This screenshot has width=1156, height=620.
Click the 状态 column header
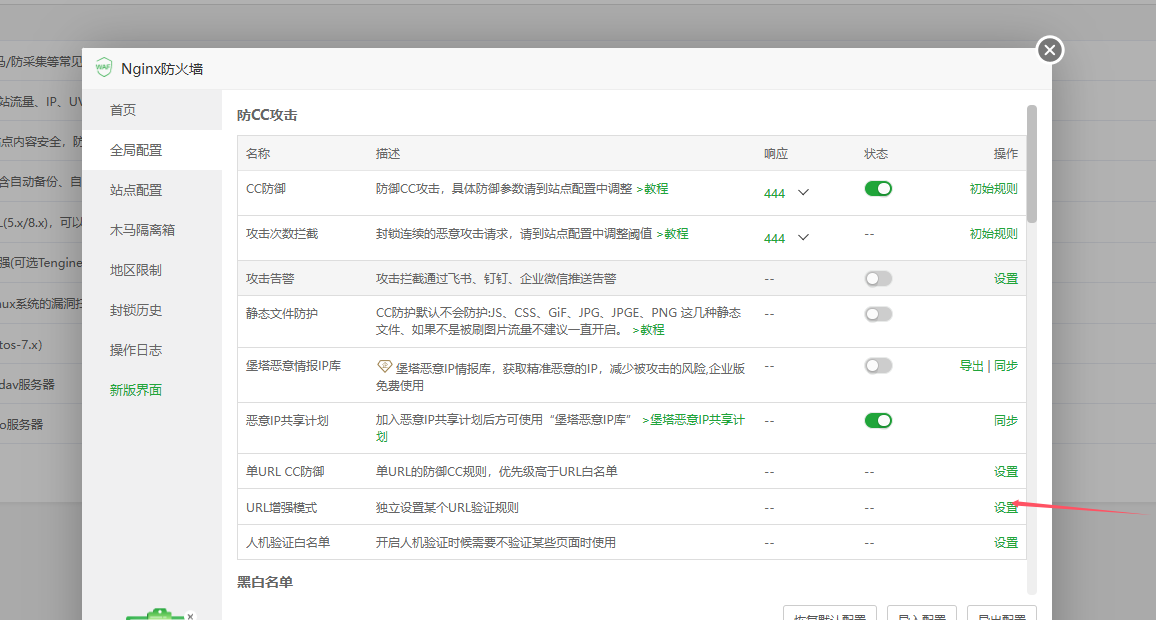876,153
